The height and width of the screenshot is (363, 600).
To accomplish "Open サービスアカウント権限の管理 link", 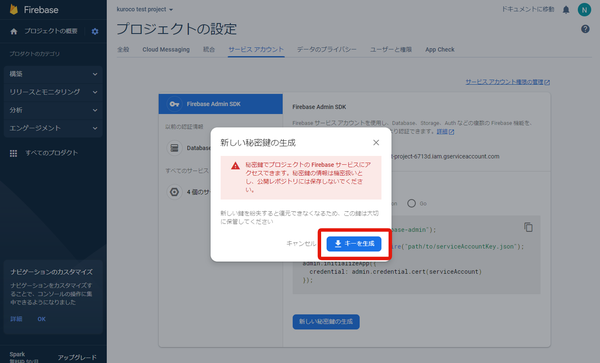I will click(507, 82).
